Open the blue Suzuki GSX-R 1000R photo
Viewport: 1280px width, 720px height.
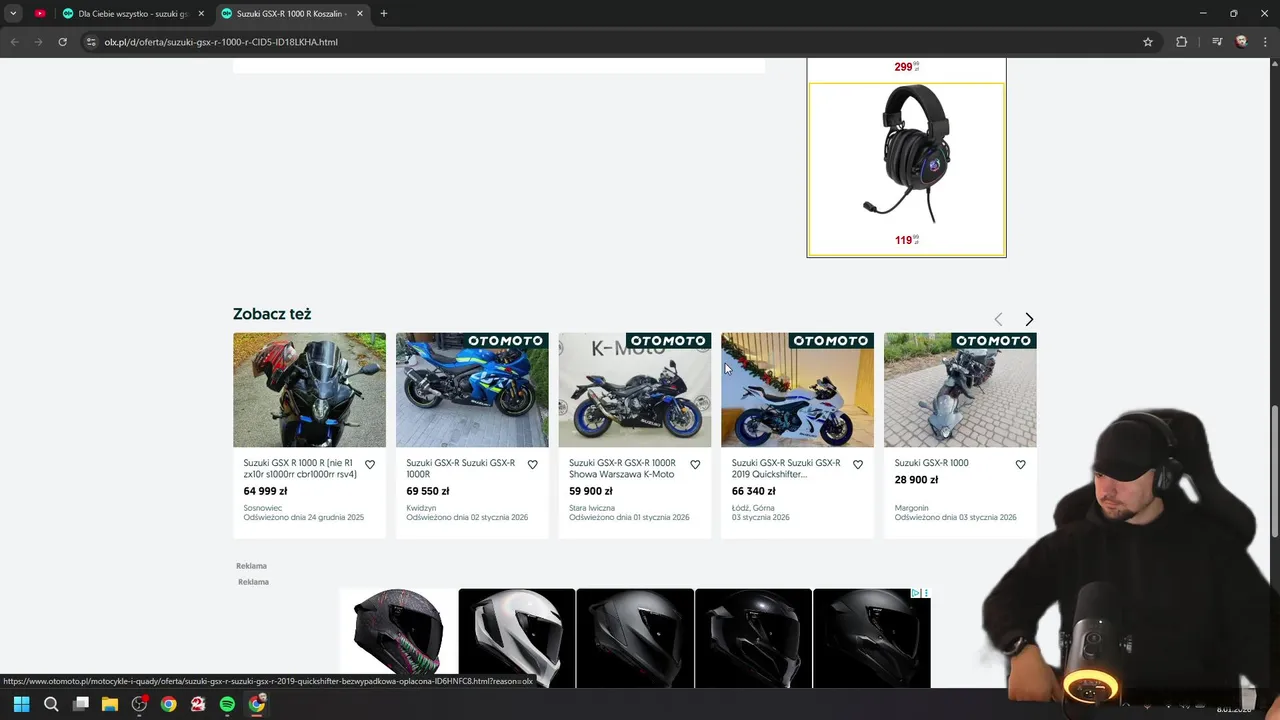(472, 390)
